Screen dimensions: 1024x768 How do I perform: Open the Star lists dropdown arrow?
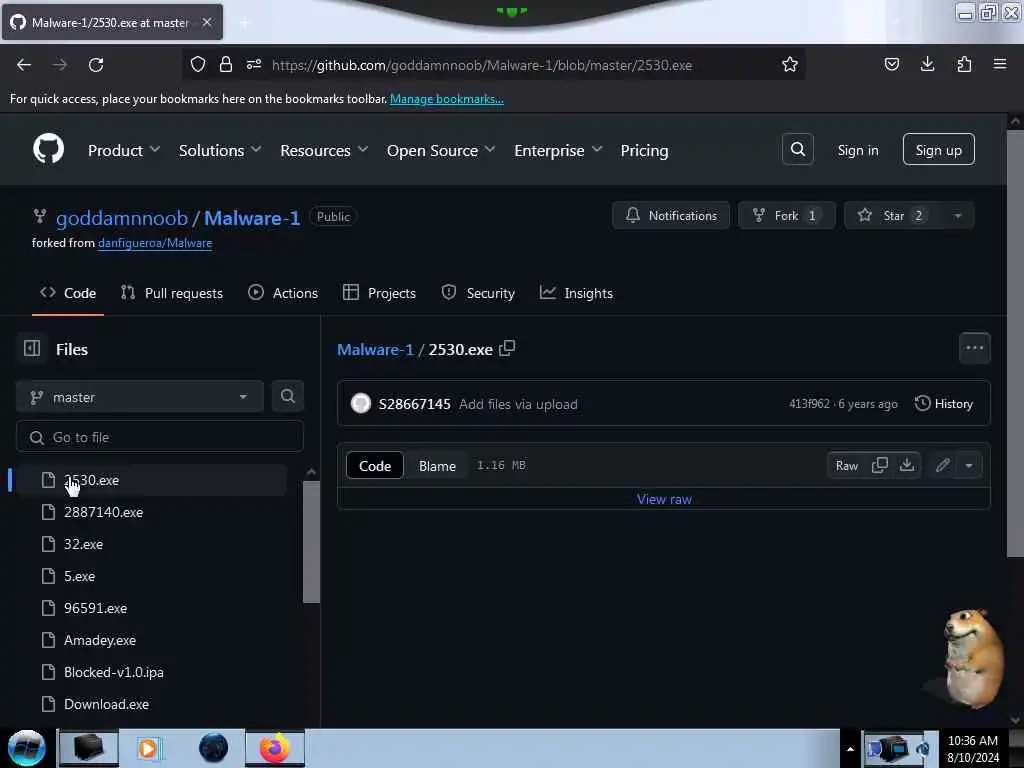[x=957, y=216]
